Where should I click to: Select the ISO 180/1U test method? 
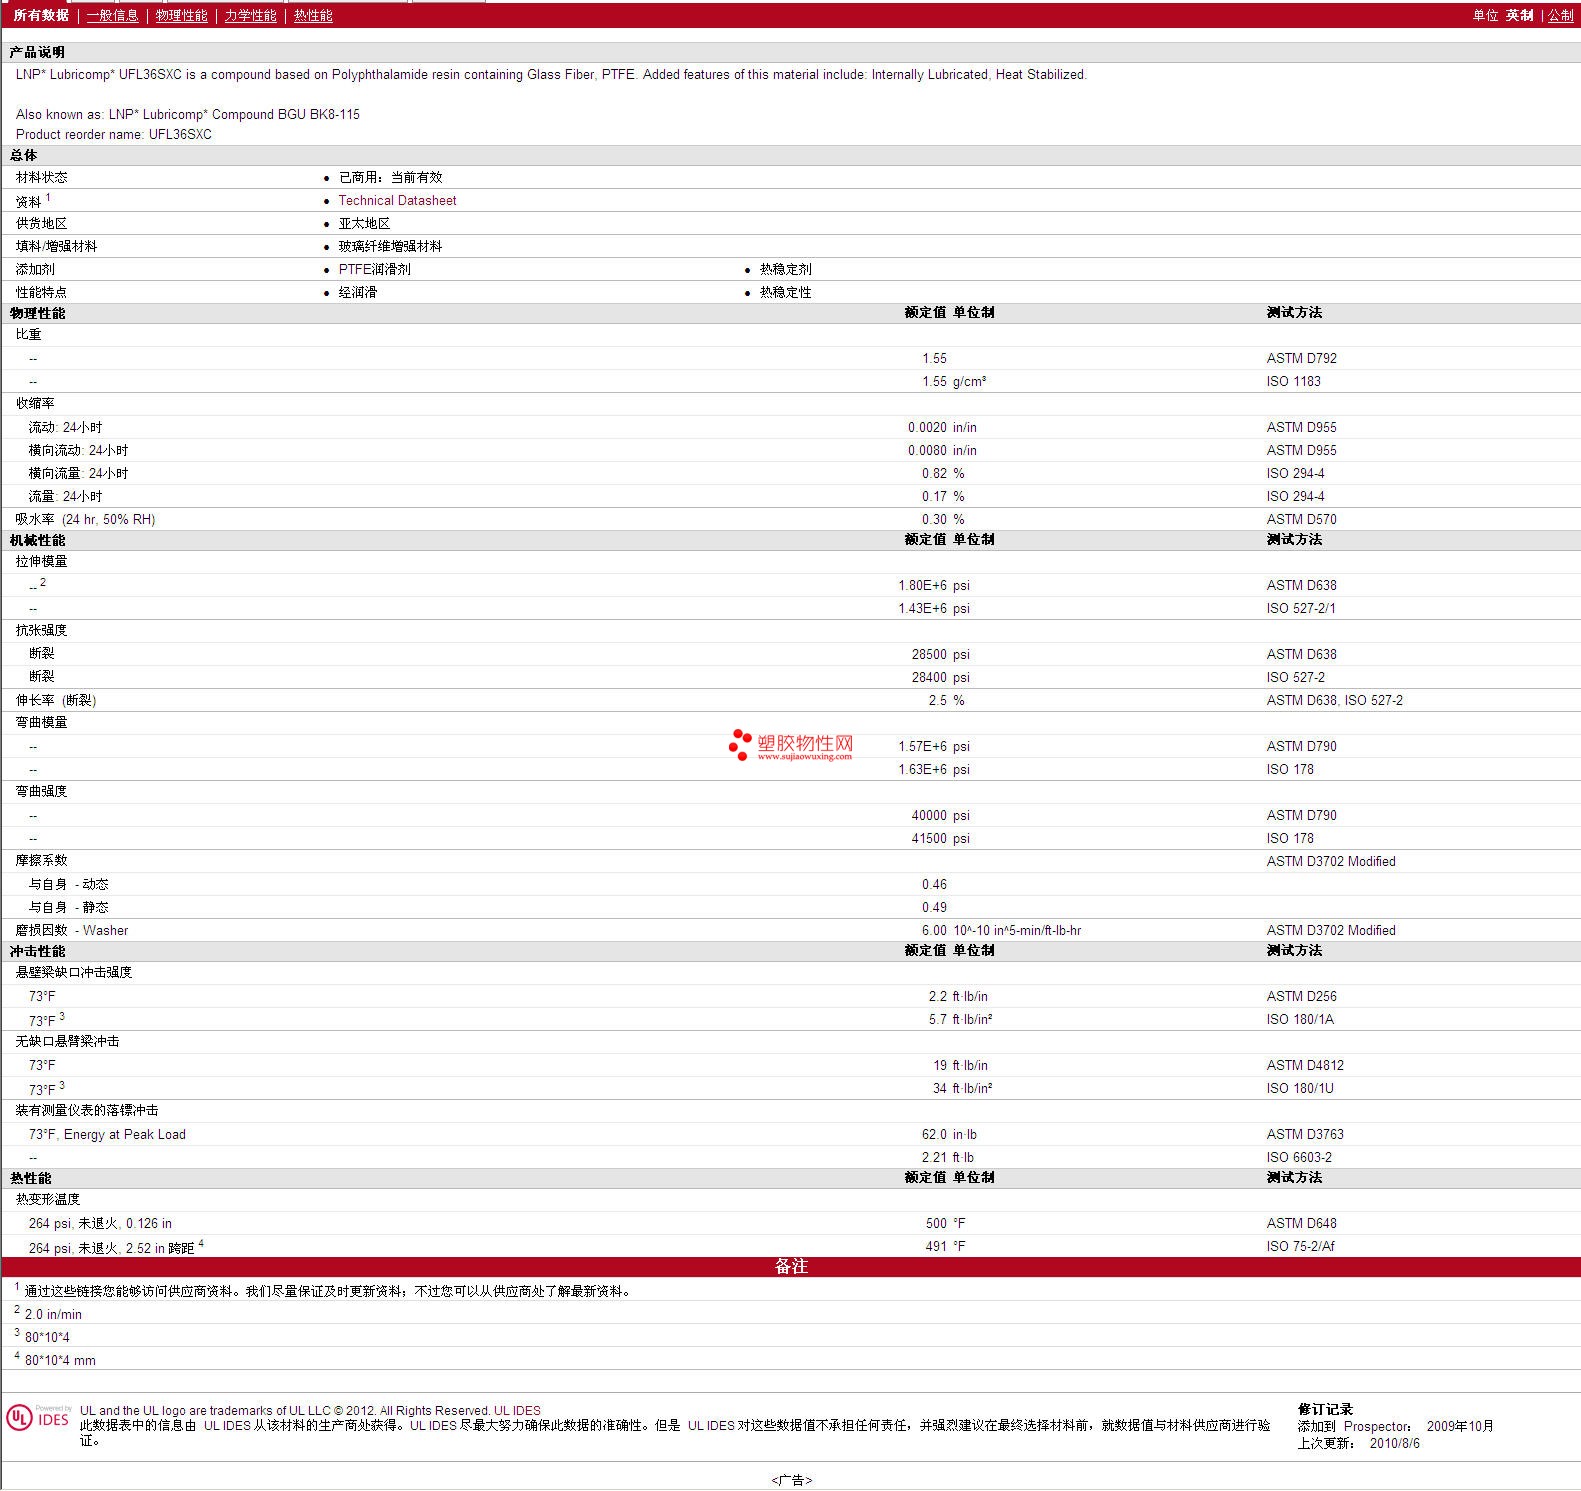click(x=1300, y=1088)
